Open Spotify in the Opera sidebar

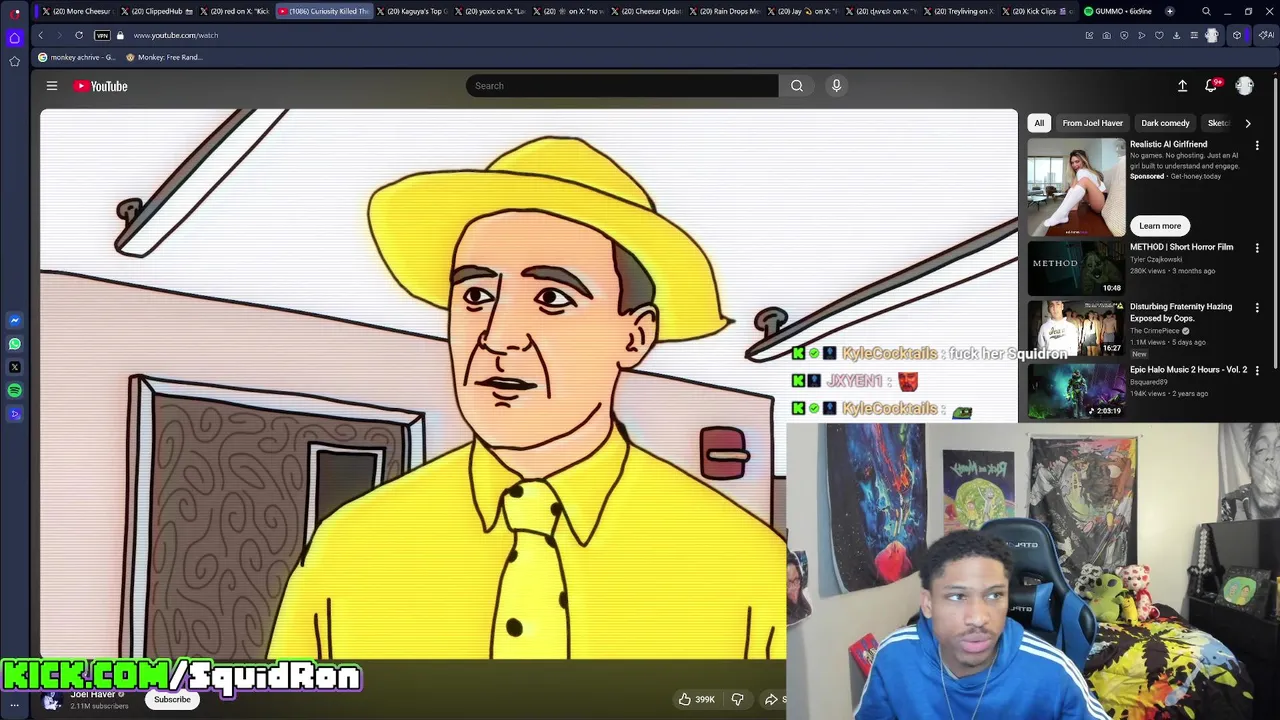(x=15, y=391)
